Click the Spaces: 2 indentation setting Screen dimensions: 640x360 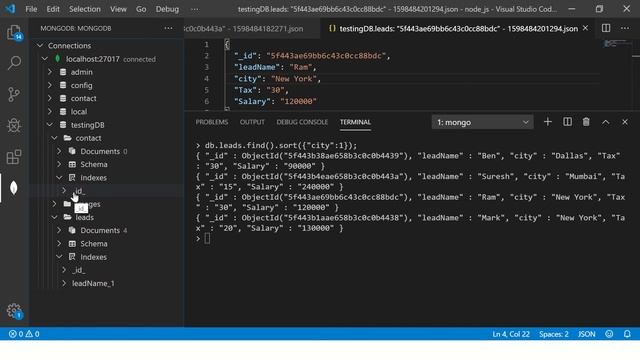[553, 334]
